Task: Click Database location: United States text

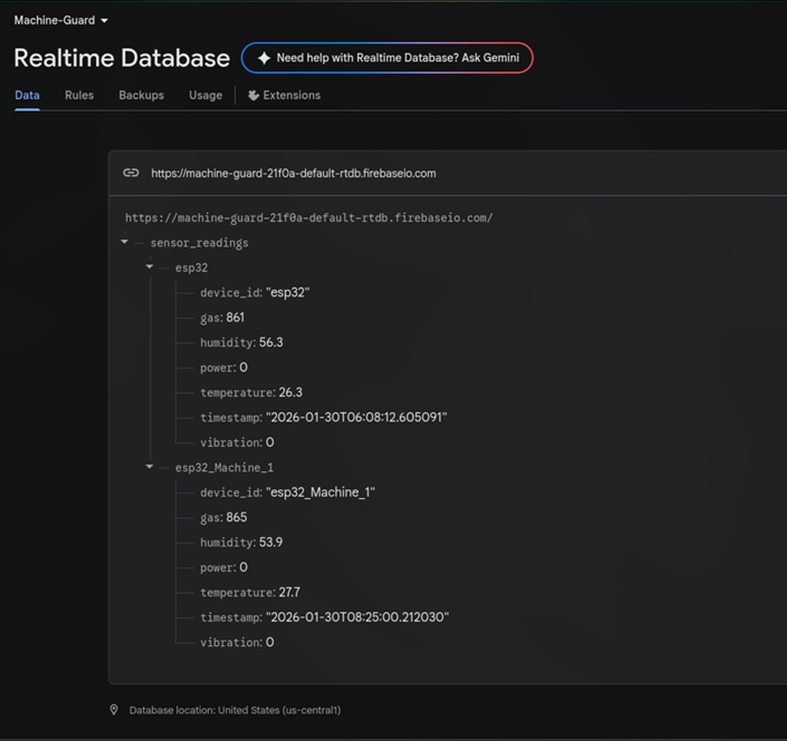Action: click(235, 710)
